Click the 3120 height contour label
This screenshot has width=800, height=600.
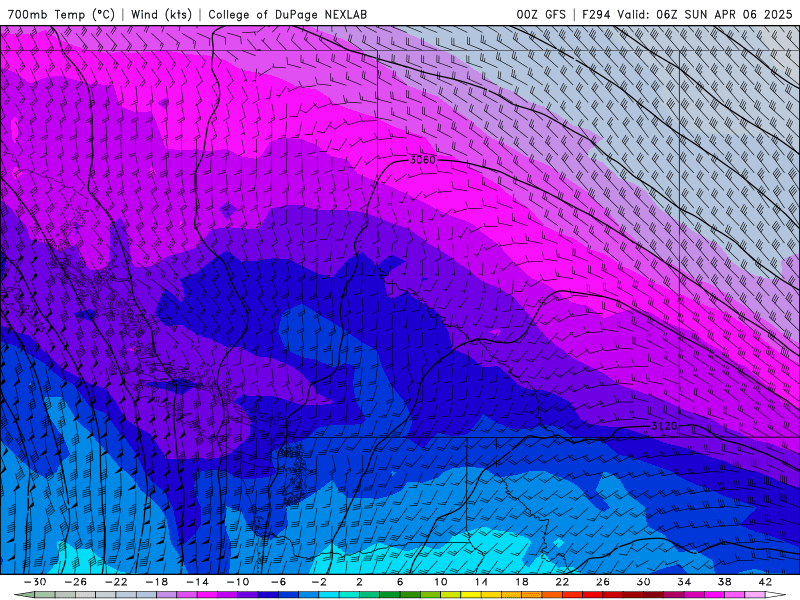tap(664, 426)
